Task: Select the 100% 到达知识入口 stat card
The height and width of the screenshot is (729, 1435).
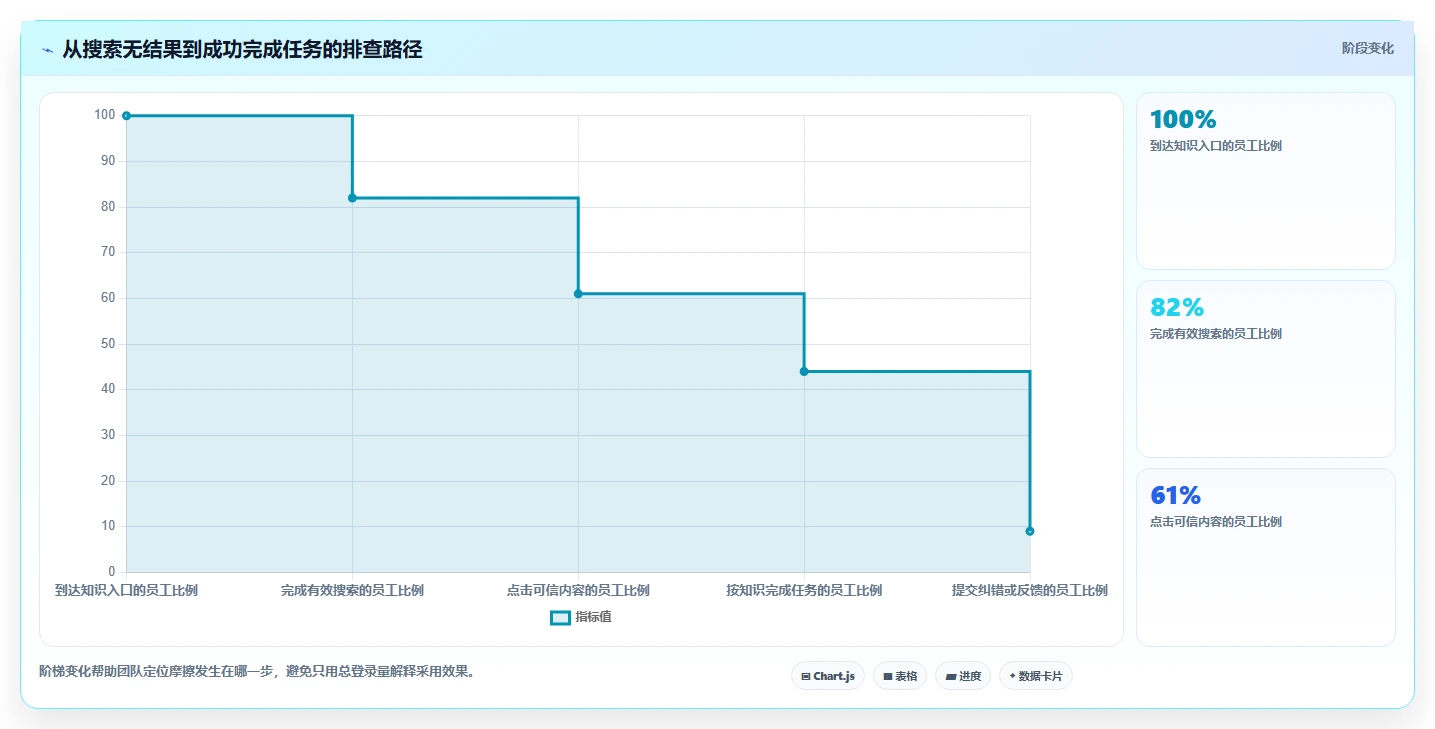Action: 1265,181
